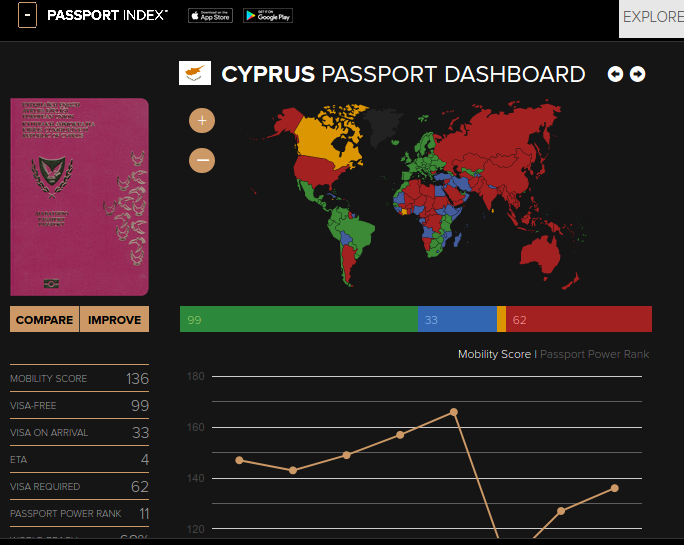684x545 pixels.
Task: Switch chart to Mobility Score
Action: pyautogui.click(x=495, y=354)
